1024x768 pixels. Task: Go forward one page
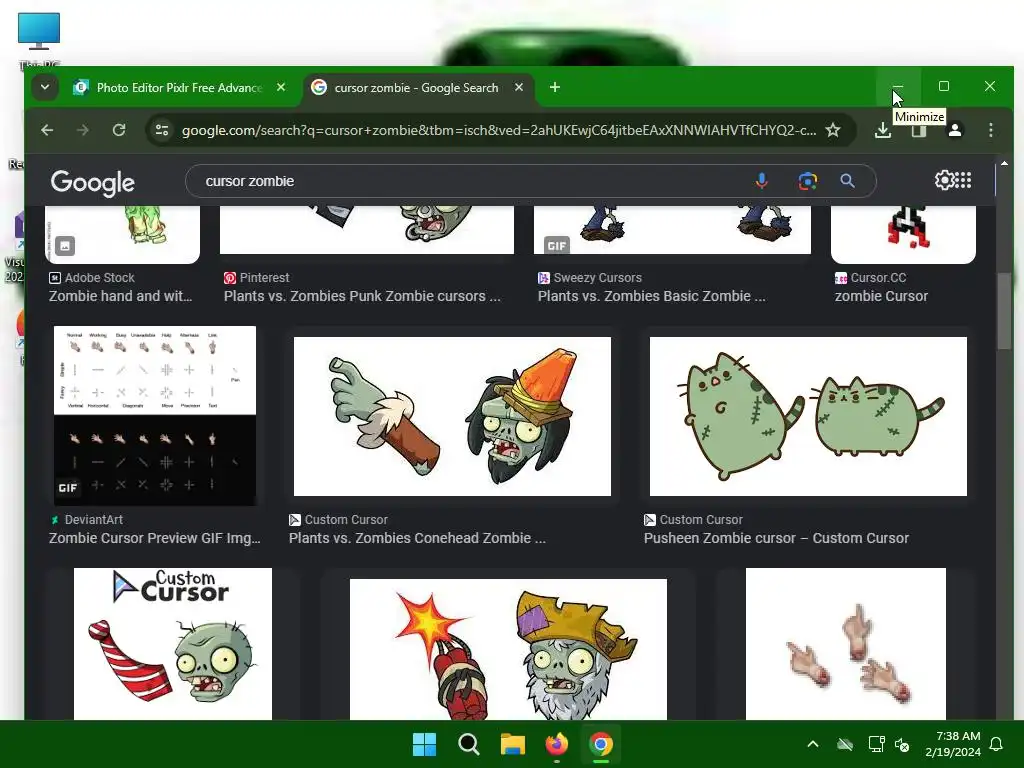click(82, 130)
